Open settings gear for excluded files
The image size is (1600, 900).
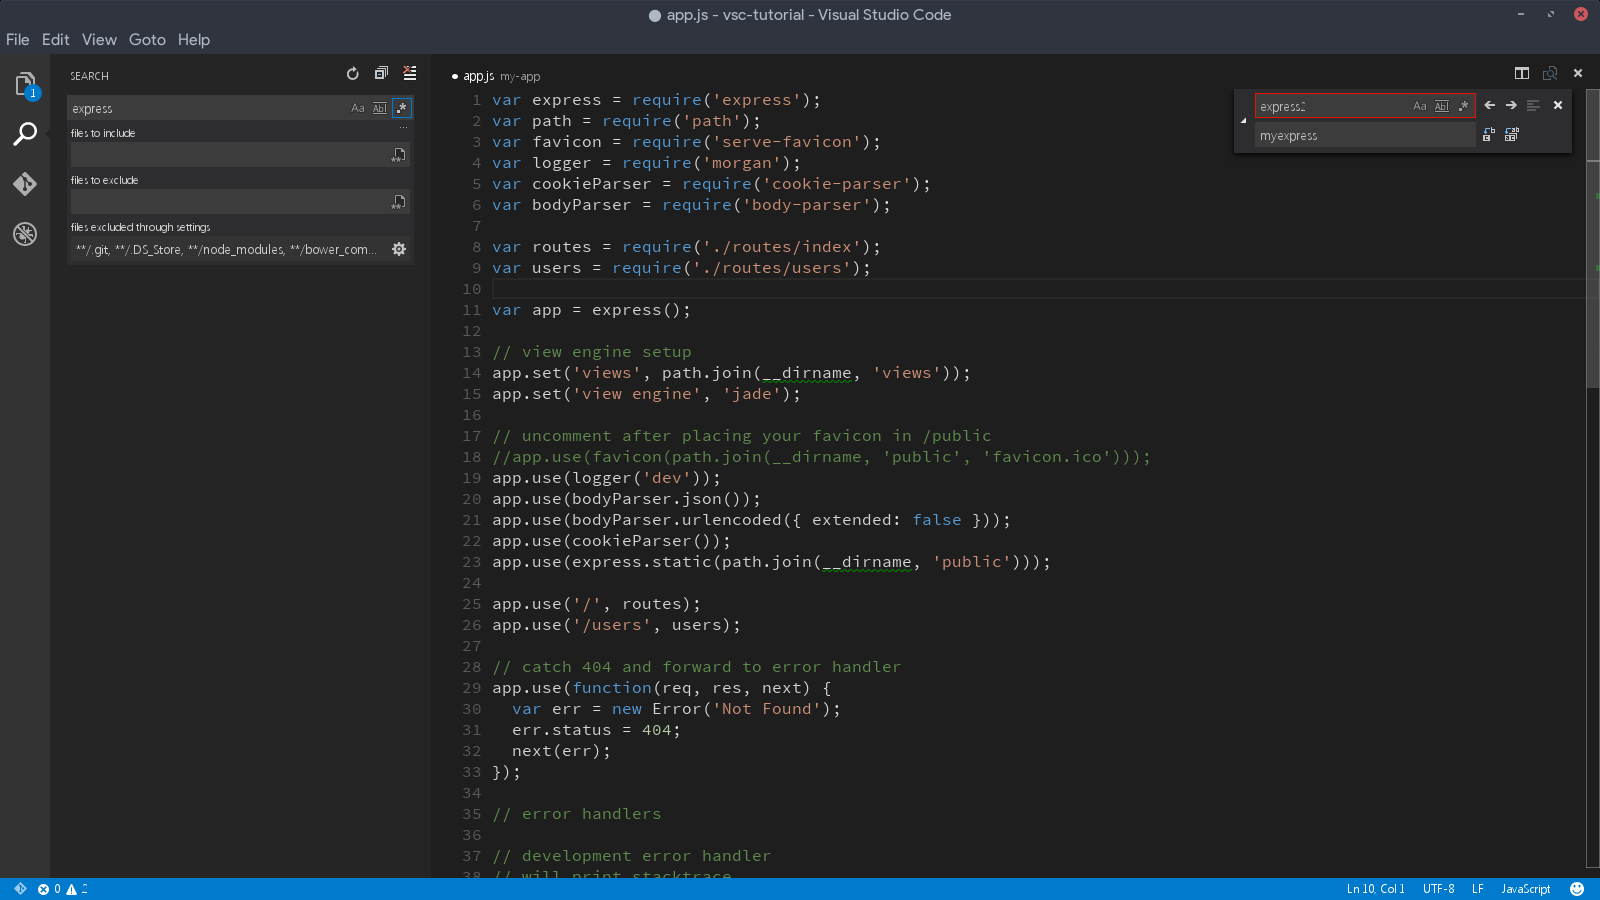click(399, 249)
